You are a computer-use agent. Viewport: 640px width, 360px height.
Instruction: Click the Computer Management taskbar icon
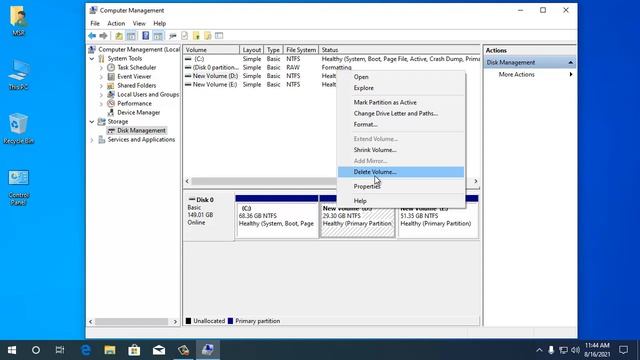click(x=208, y=350)
